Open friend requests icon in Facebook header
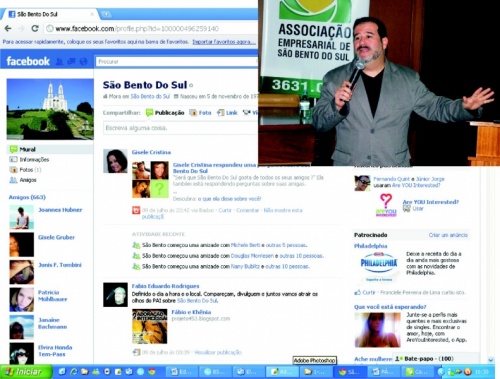 click(x=59, y=62)
